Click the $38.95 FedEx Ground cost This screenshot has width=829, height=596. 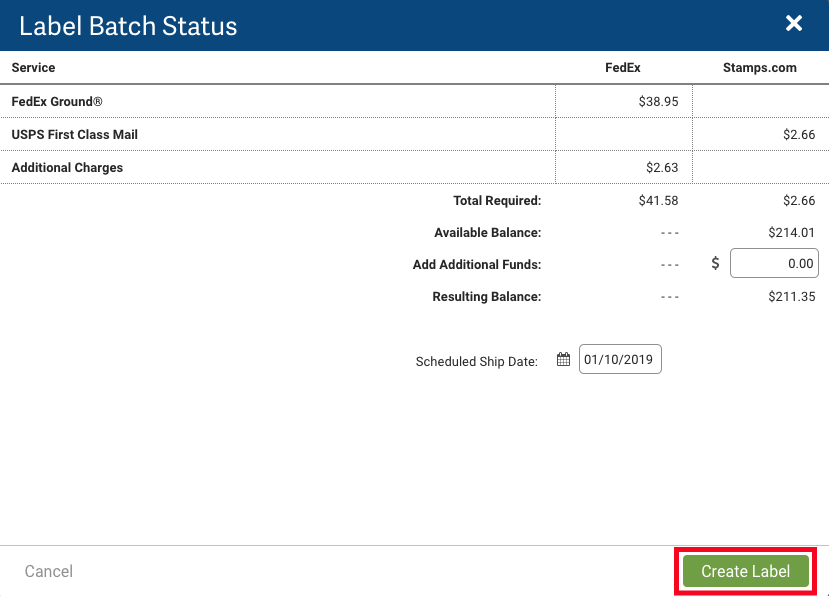[658, 102]
